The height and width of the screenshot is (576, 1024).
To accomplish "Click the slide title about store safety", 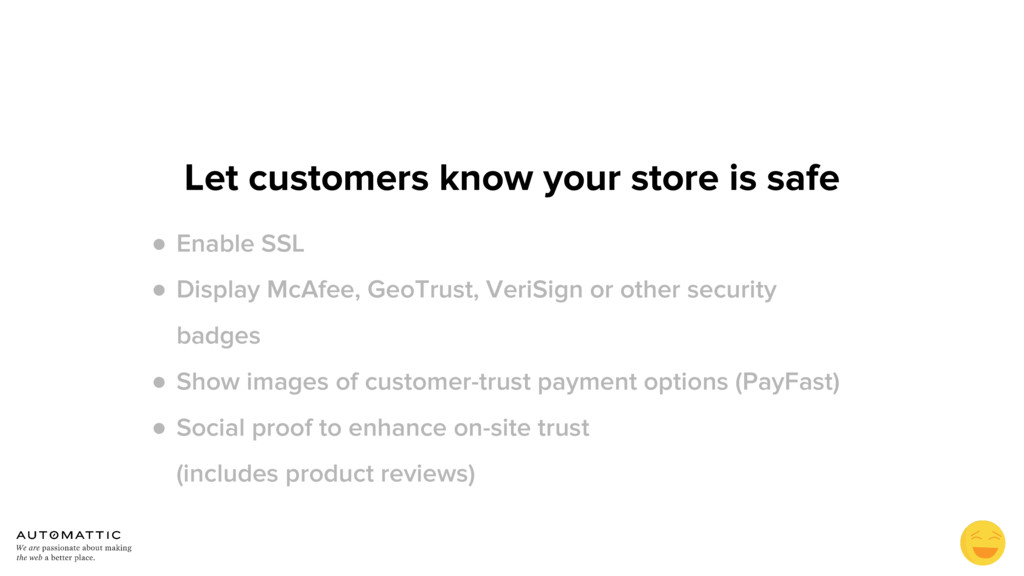I will pyautogui.click(x=511, y=178).
